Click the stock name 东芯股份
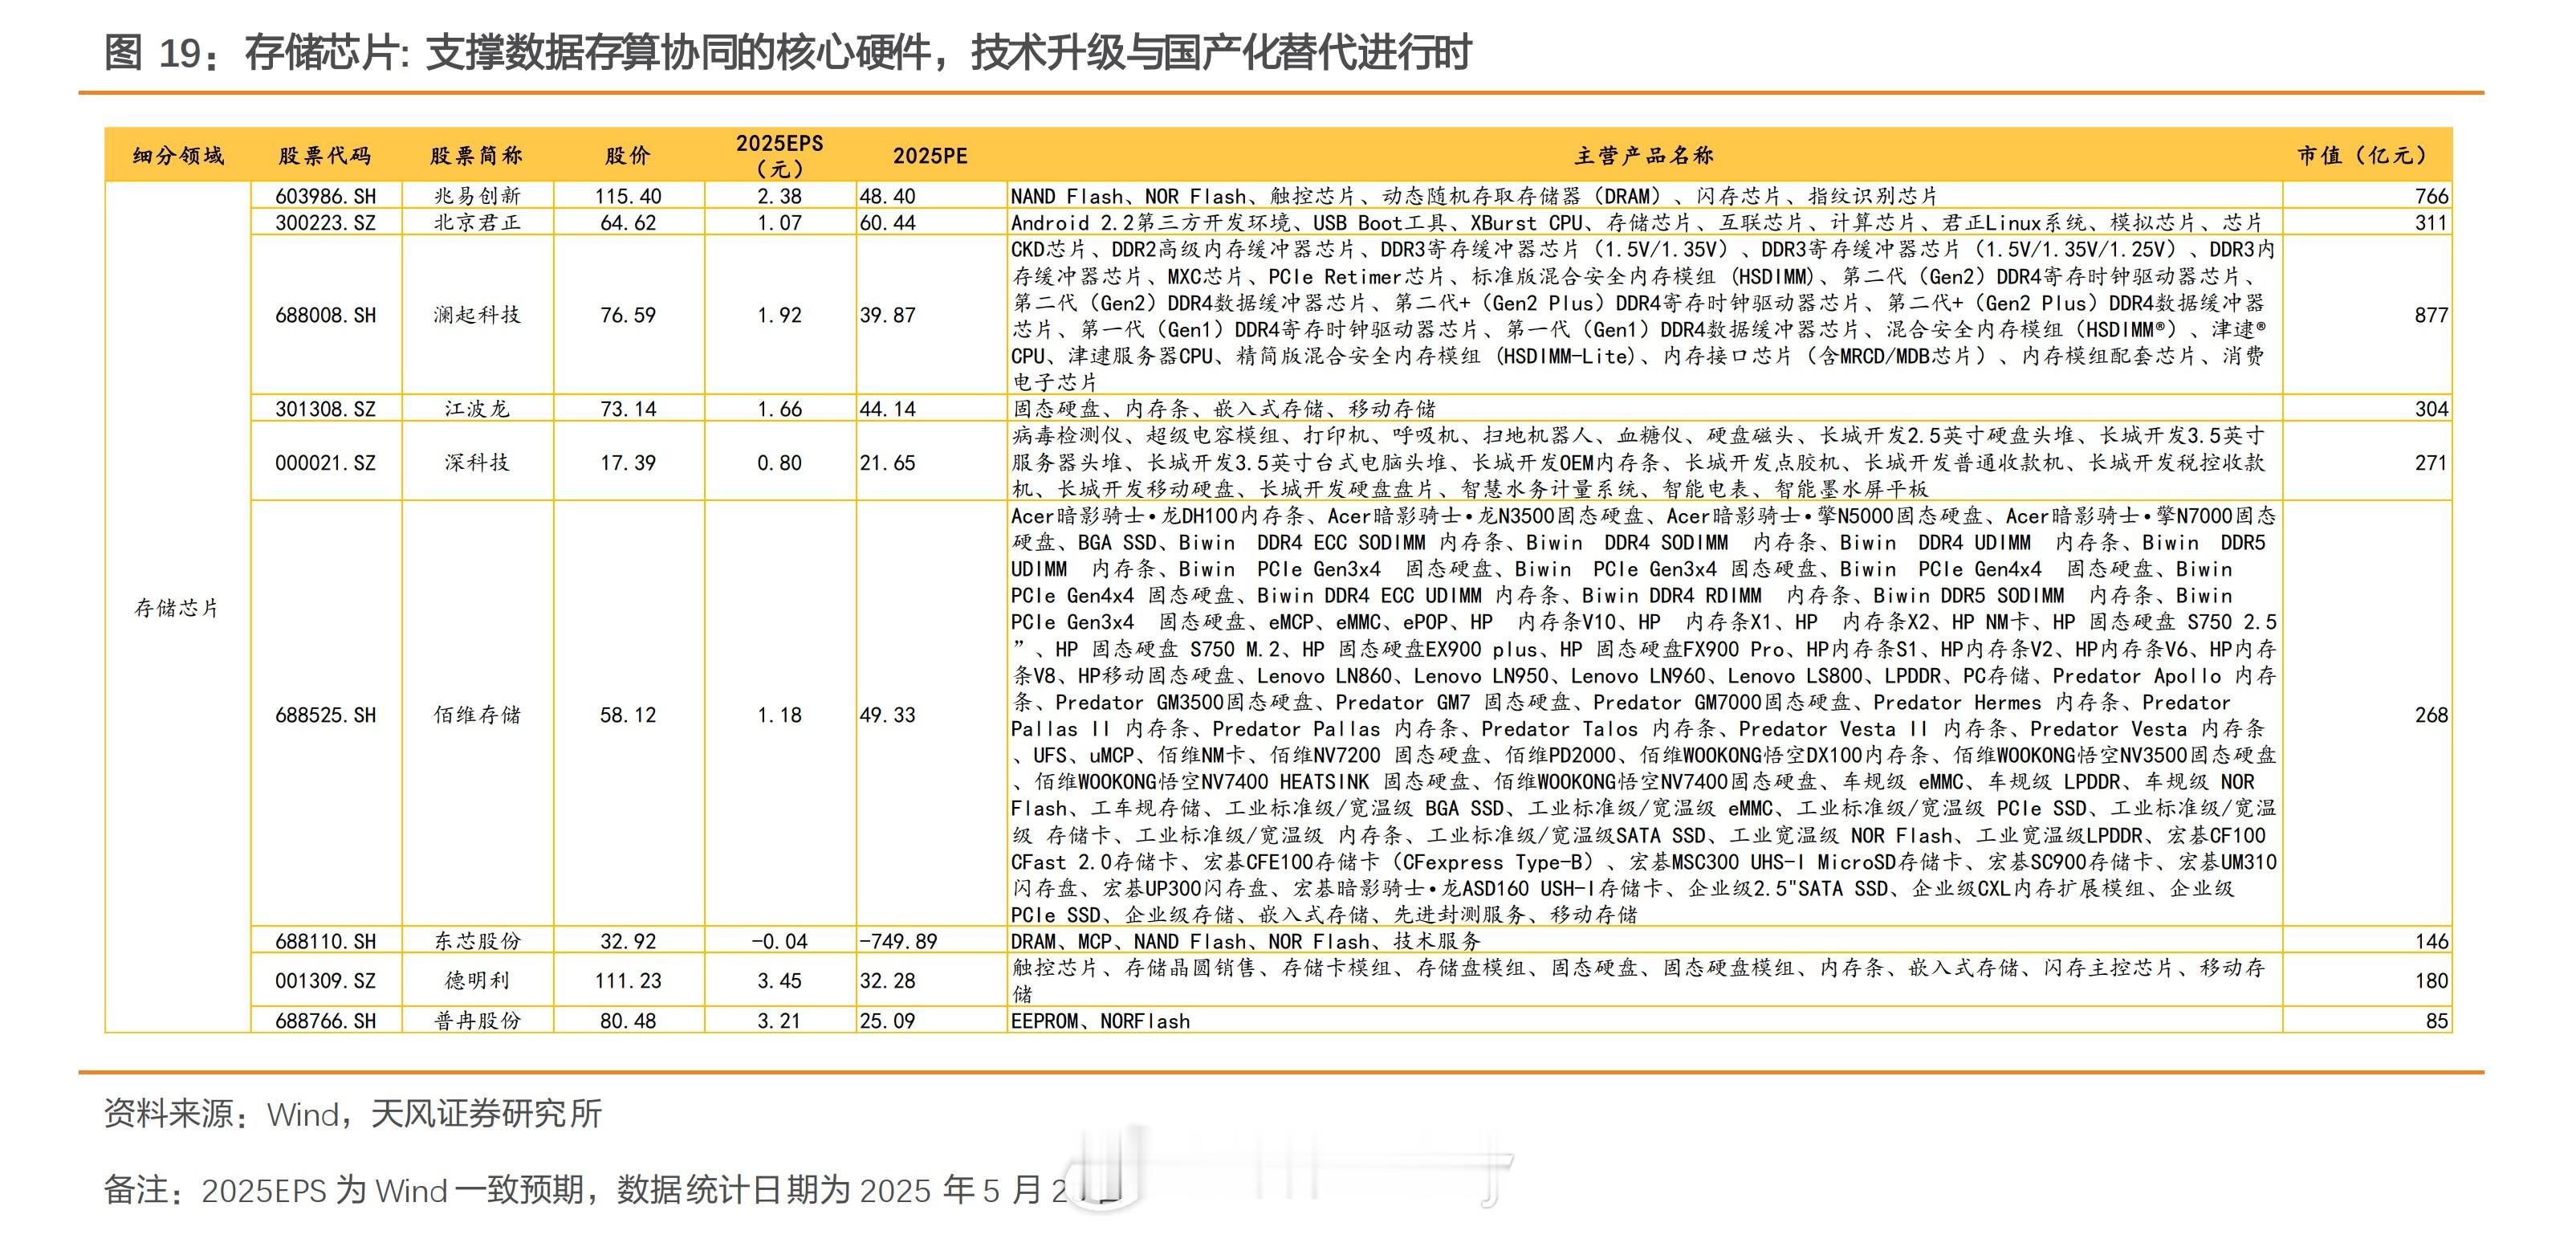 [x=477, y=941]
